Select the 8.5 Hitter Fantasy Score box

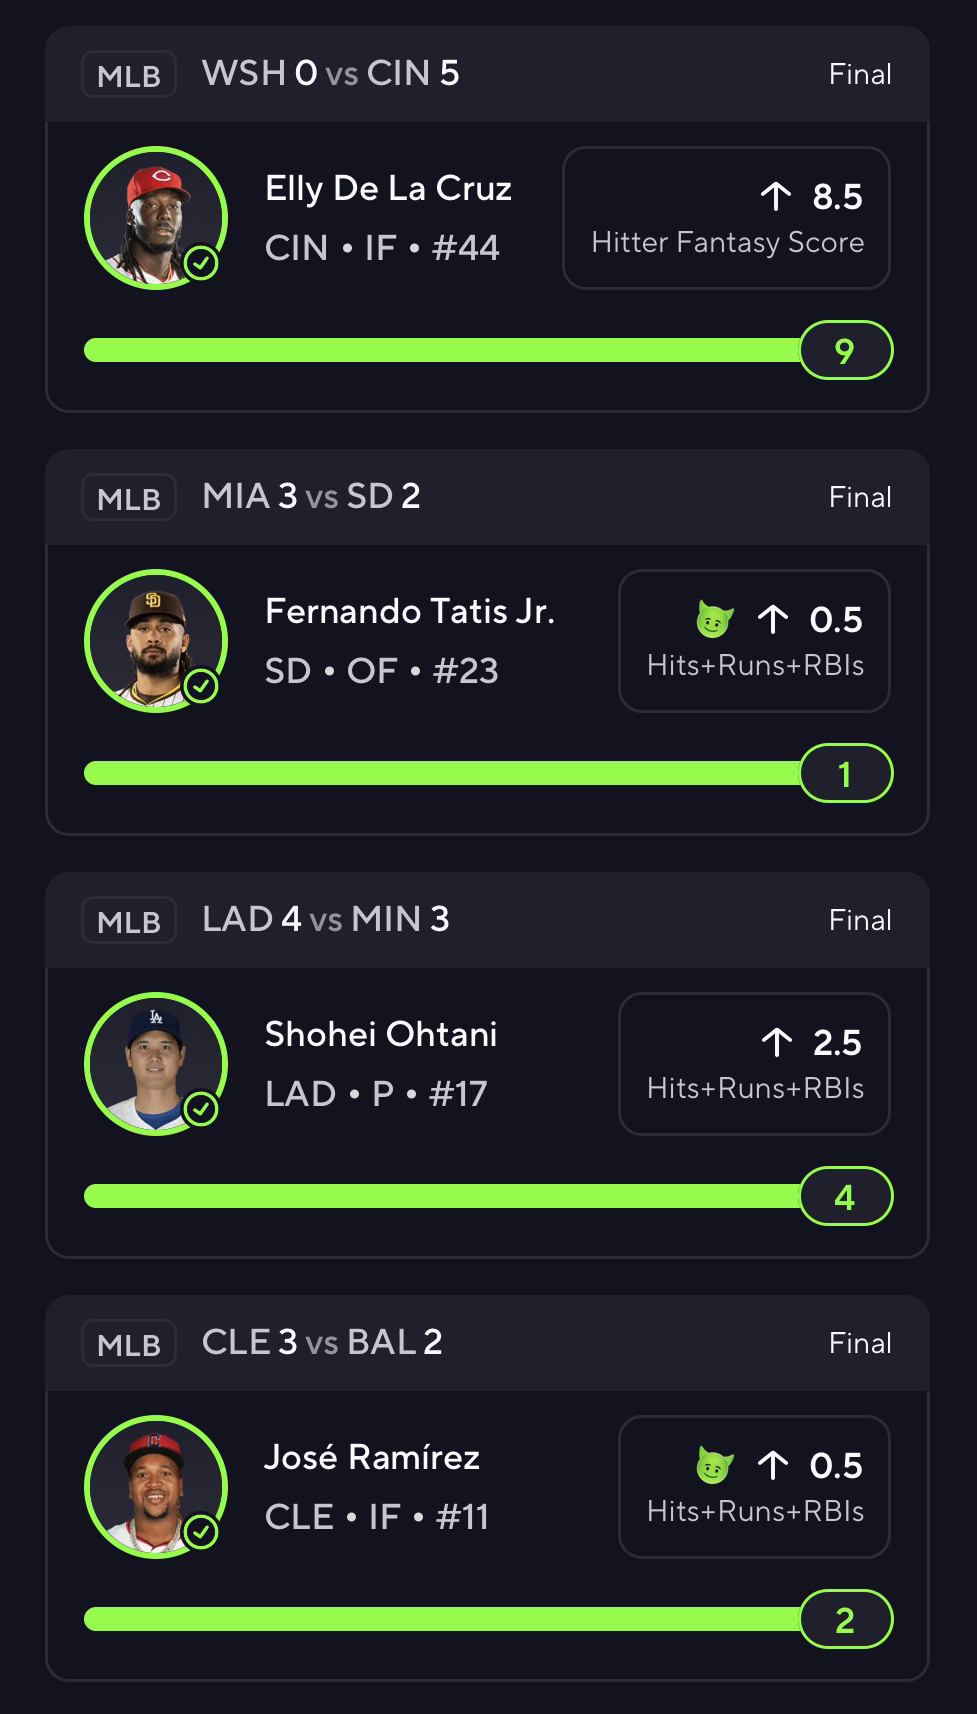click(x=726, y=218)
